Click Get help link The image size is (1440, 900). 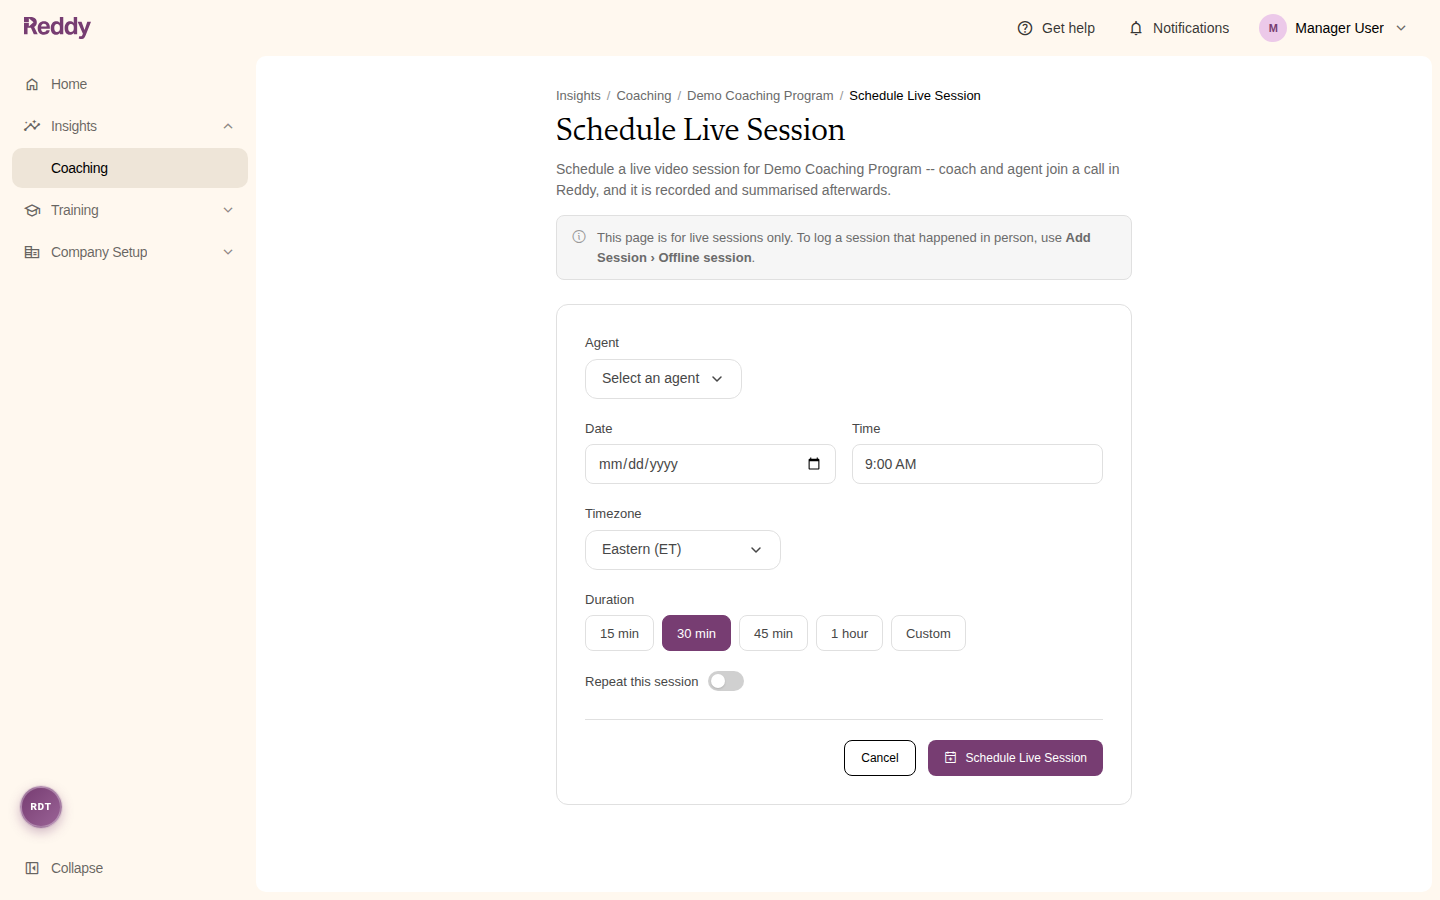[1056, 28]
